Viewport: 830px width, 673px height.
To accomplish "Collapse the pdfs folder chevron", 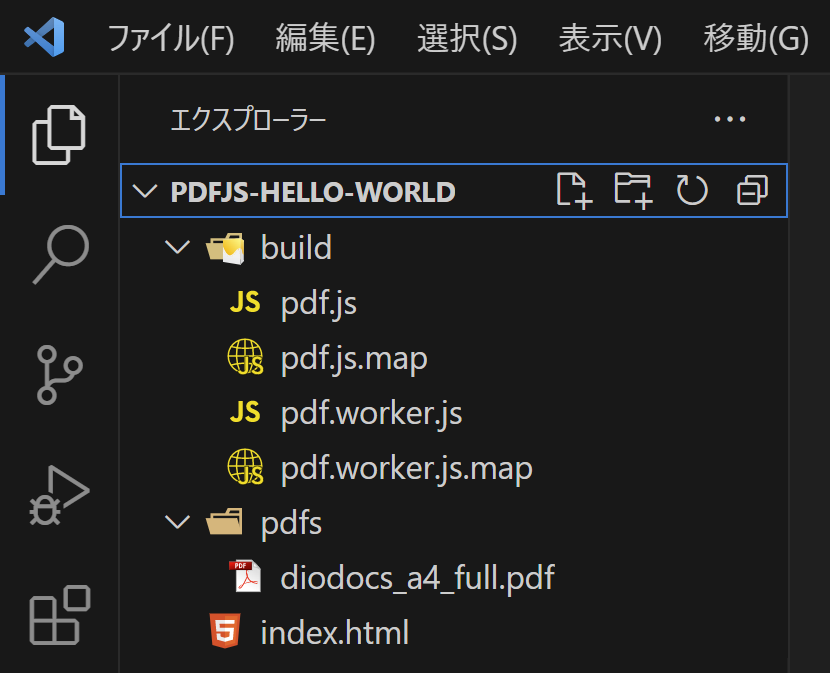I will tap(177, 522).
